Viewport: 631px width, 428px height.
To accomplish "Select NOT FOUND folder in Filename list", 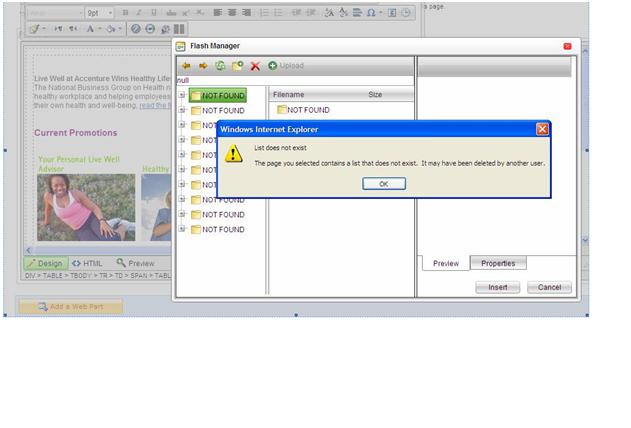I will click(304, 110).
